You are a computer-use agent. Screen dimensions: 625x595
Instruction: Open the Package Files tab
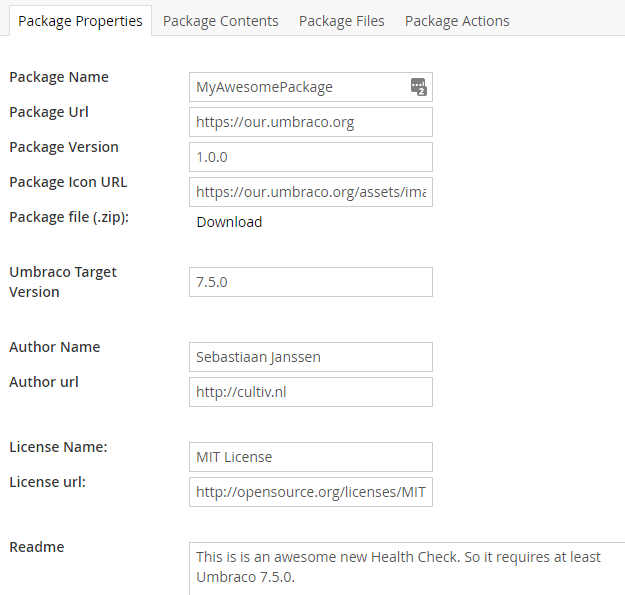point(342,21)
